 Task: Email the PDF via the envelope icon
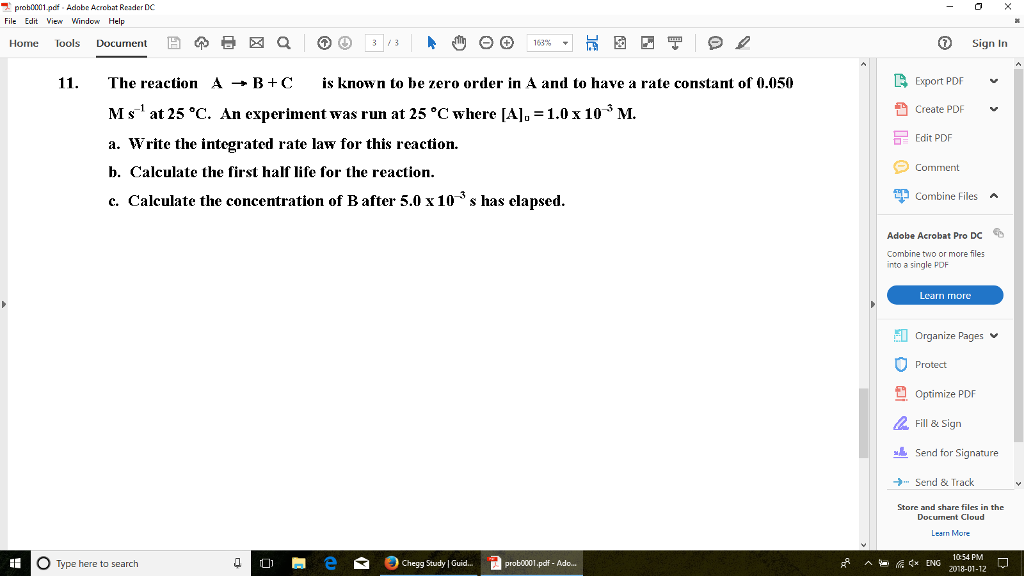[256, 43]
